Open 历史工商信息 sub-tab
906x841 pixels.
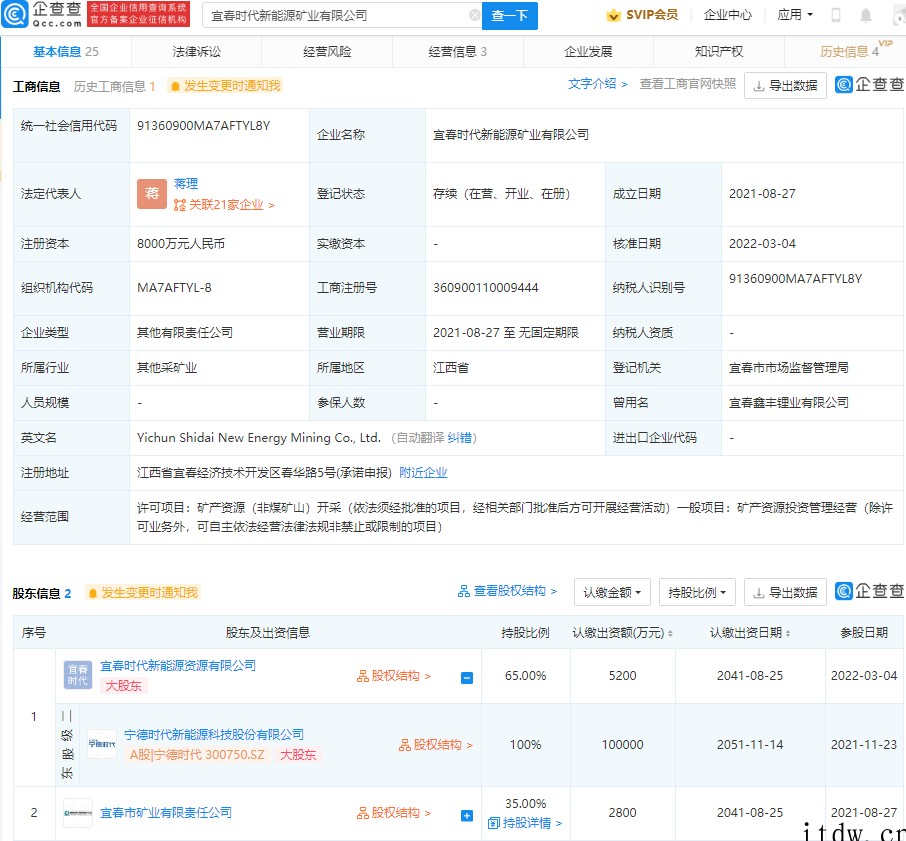point(114,86)
